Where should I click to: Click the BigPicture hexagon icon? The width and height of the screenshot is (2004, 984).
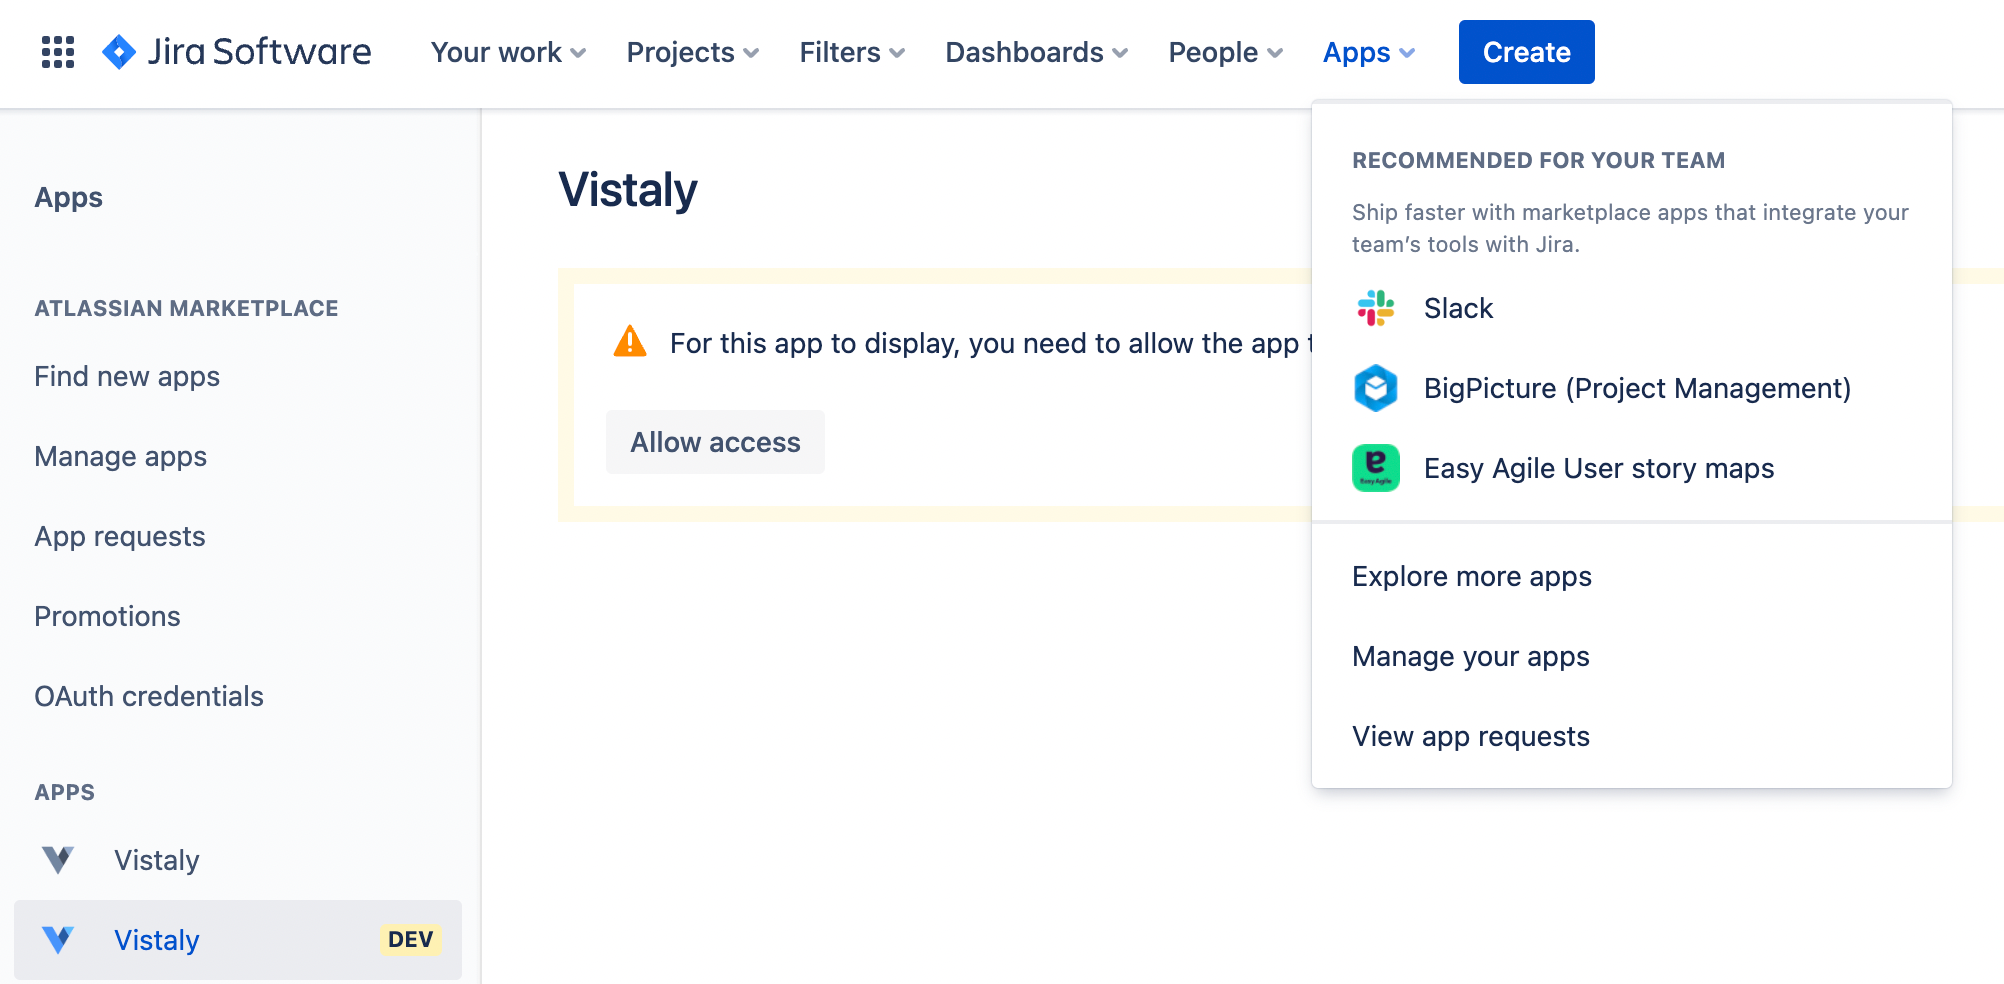(x=1376, y=388)
